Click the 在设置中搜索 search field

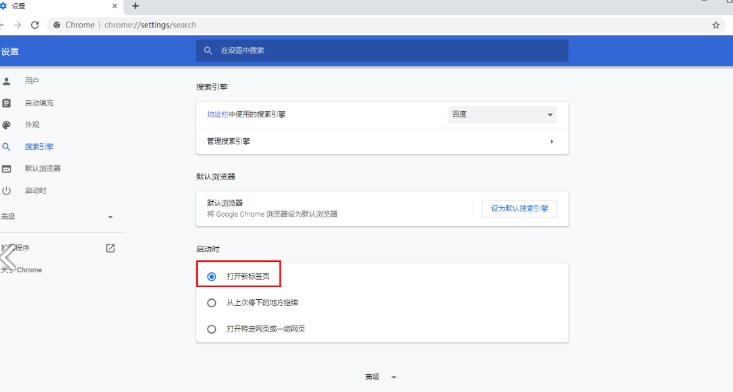click(382, 50)
